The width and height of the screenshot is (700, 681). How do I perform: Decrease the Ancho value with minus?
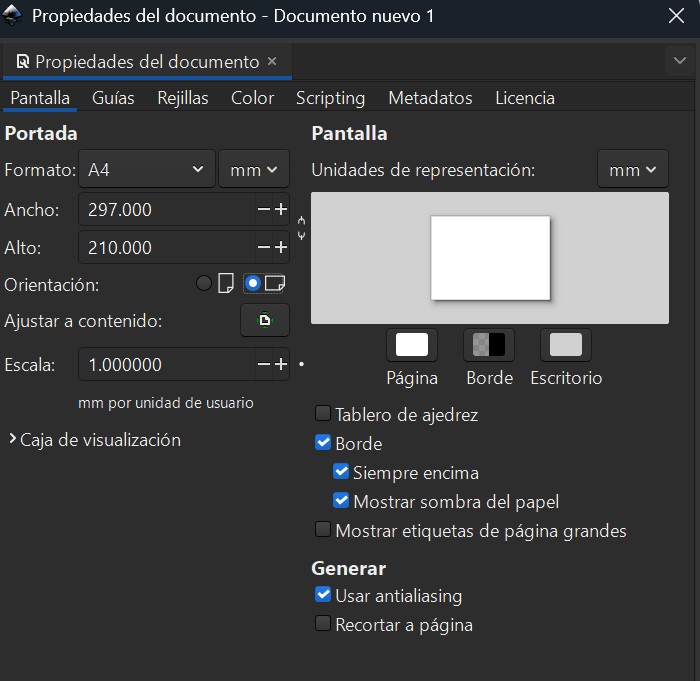pyautogui.click(x=264, y=209)
